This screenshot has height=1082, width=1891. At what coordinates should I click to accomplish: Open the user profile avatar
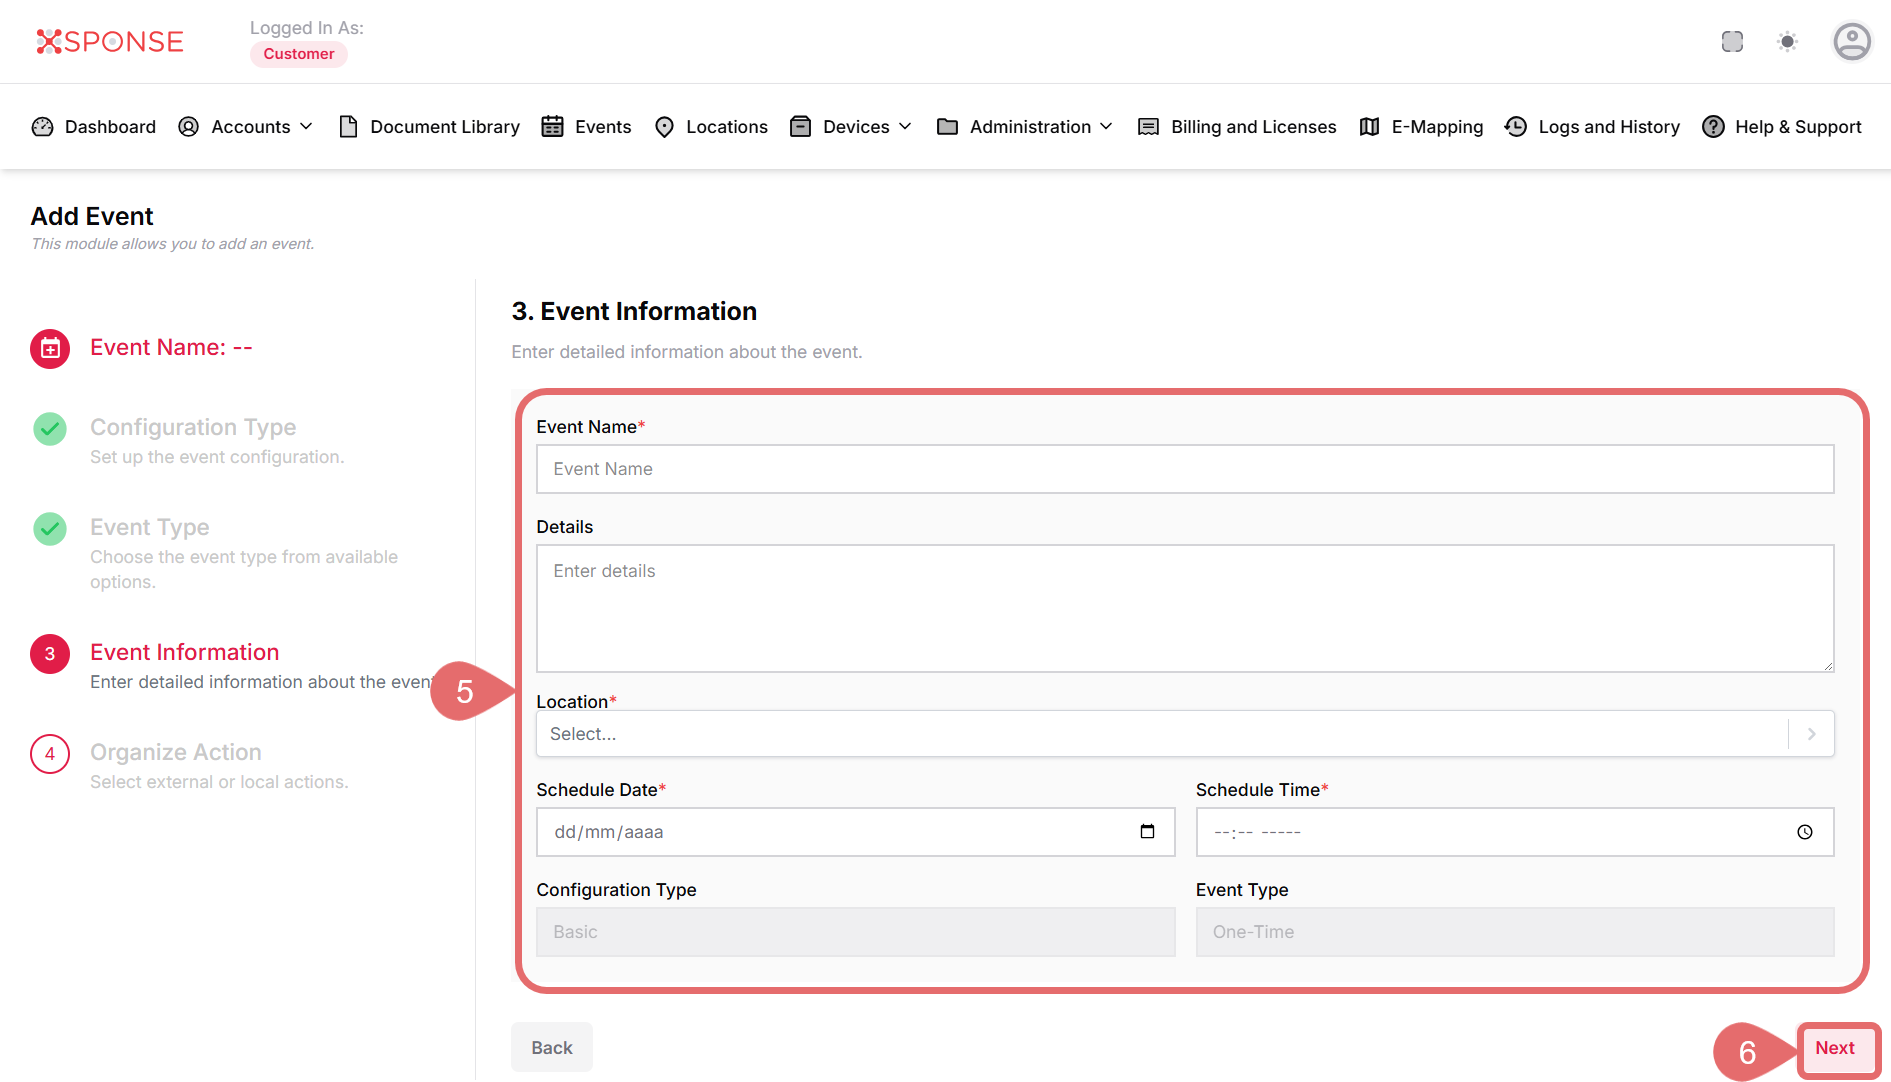click(1851, 41)
